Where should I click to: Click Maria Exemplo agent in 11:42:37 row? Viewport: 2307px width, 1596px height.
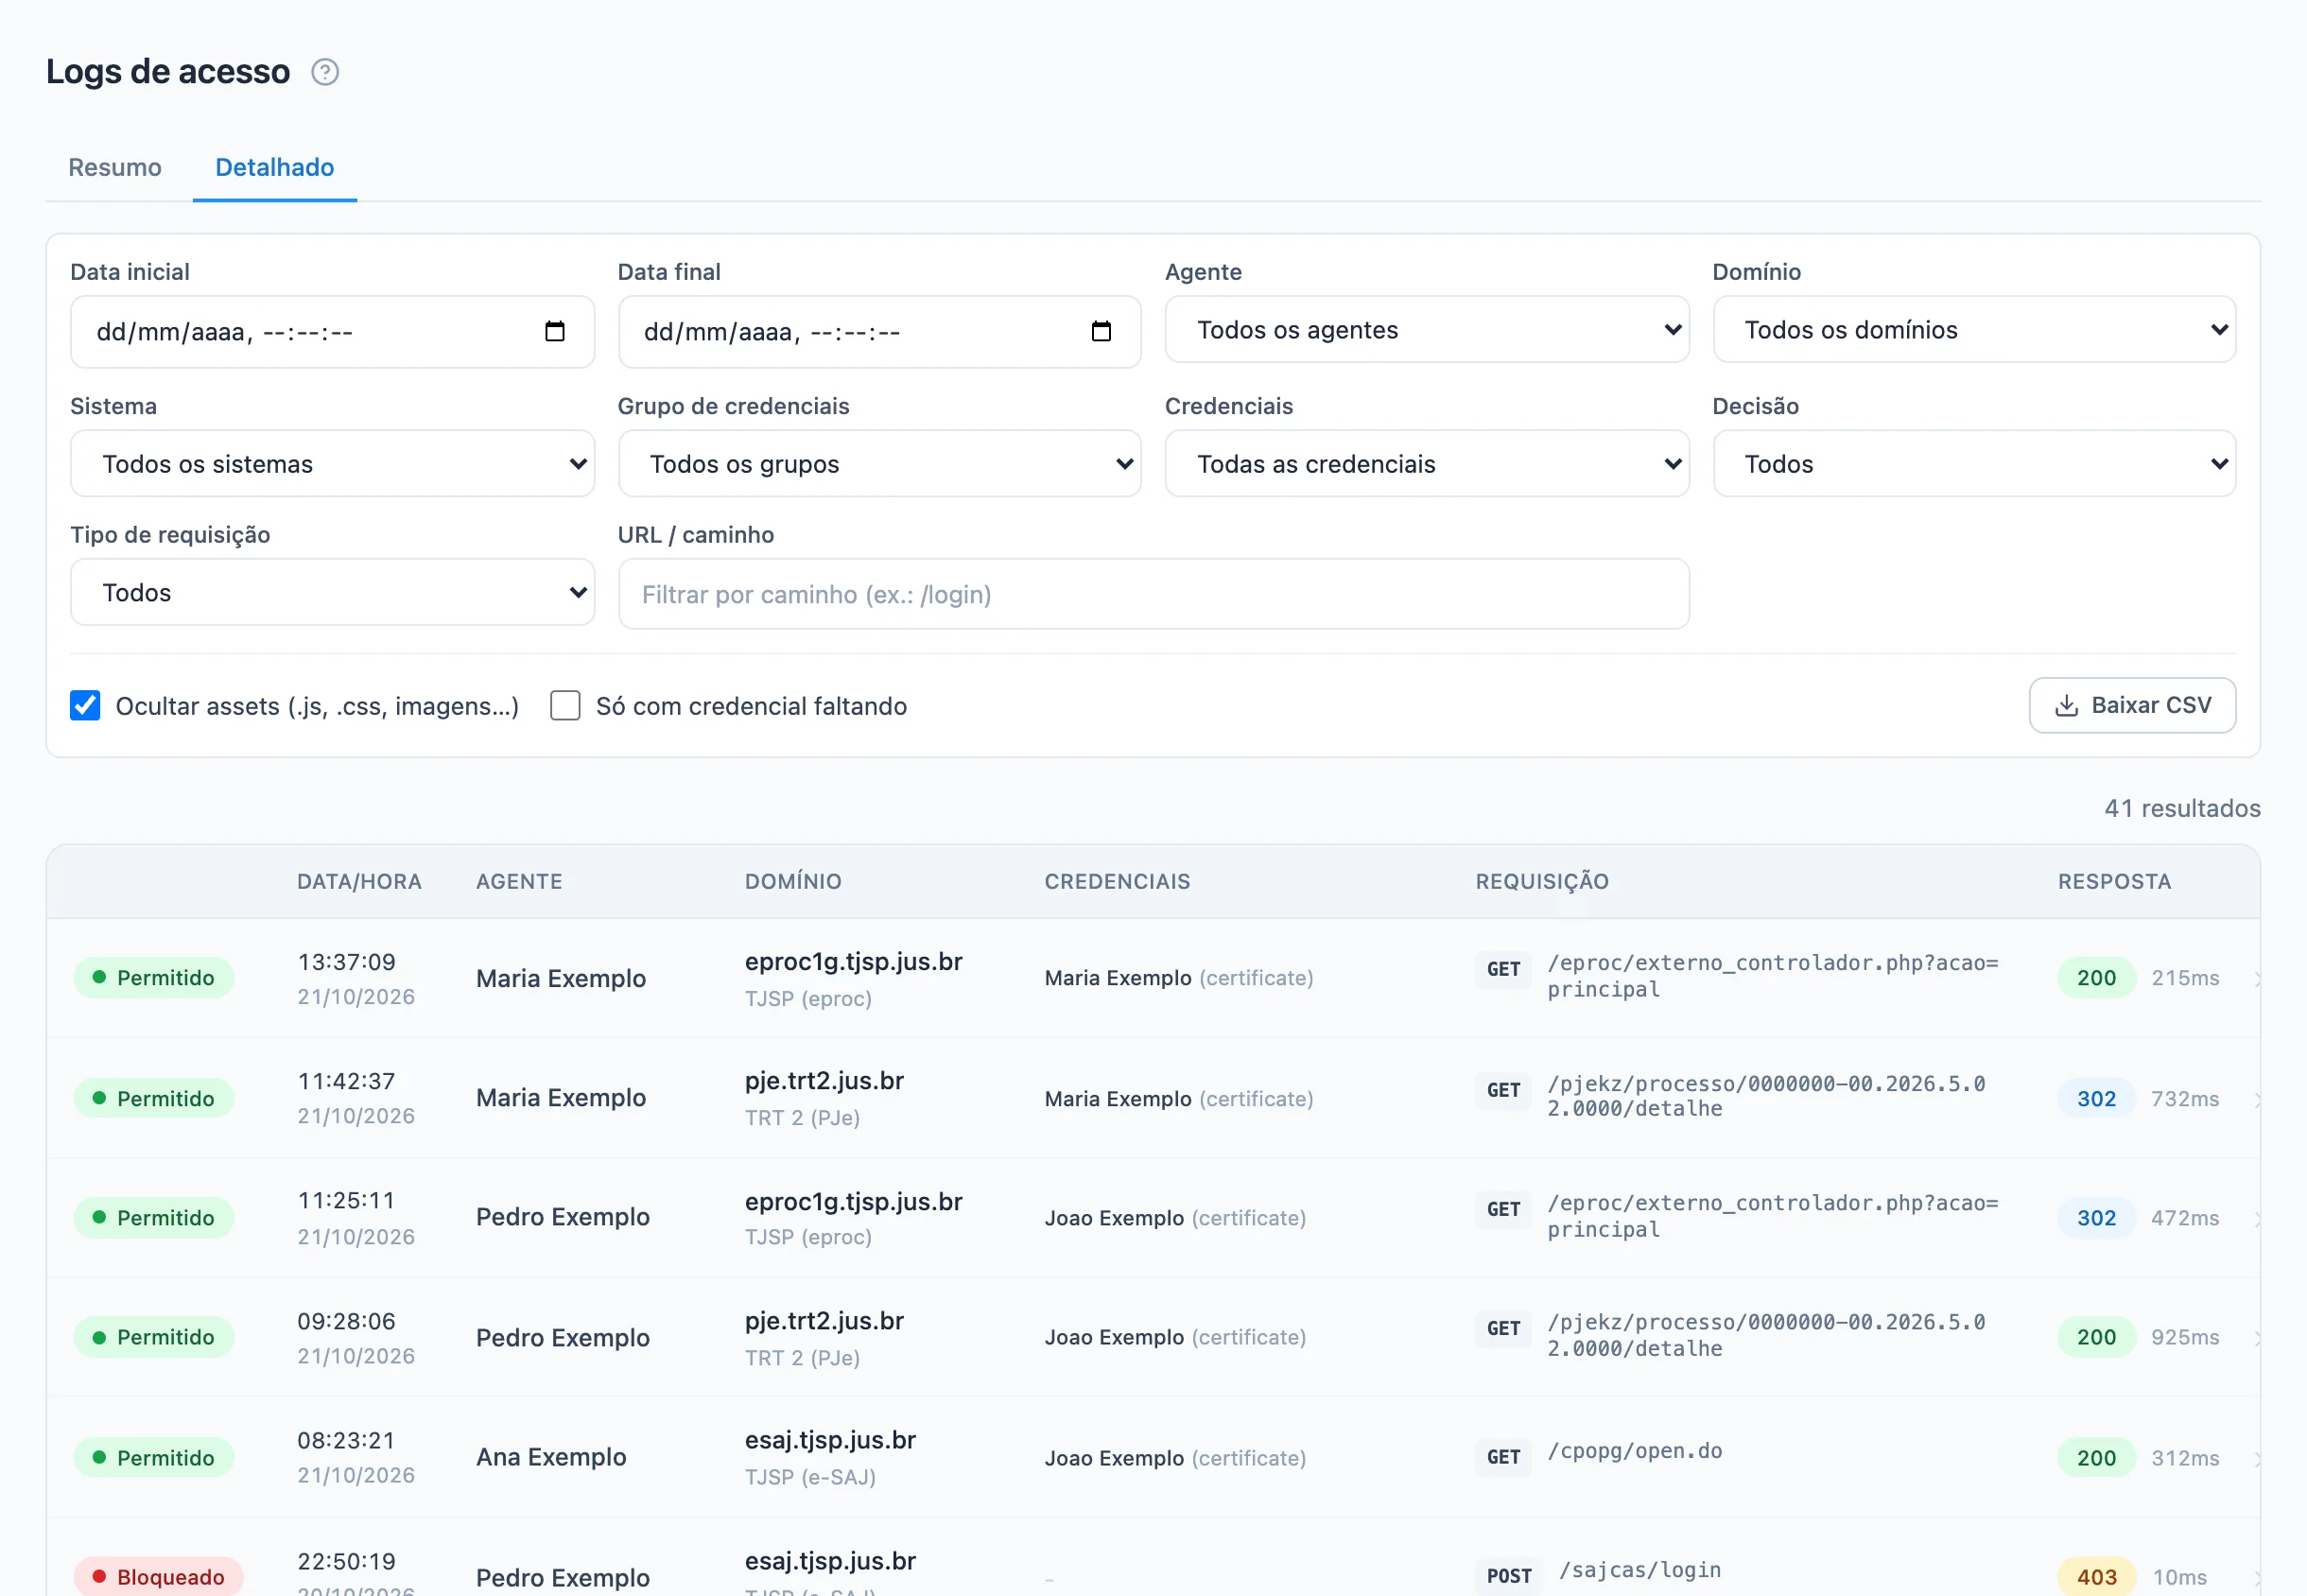coord(561,1098)
